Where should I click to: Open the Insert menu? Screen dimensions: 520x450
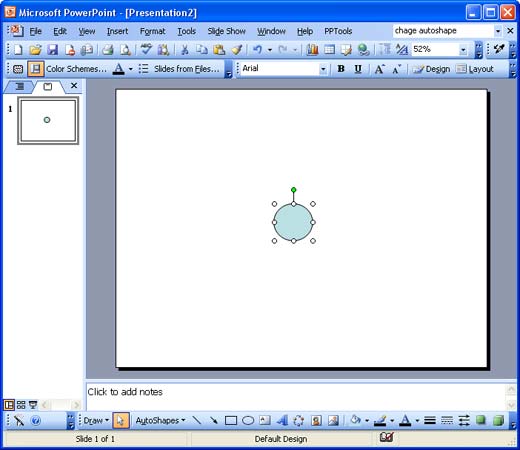pos(117,31)
